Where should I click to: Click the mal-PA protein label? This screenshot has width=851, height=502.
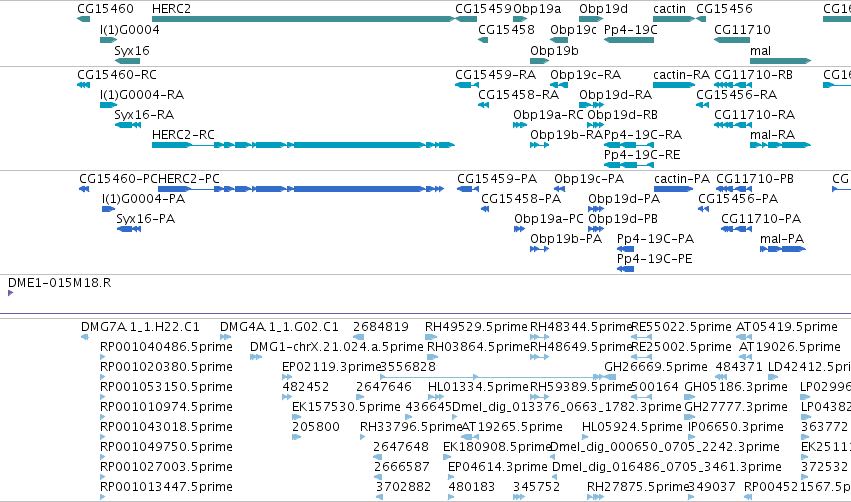tap(782, 239)
